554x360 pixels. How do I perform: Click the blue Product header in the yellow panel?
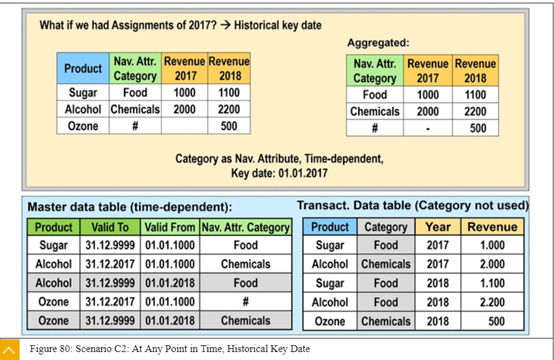[x=83, y=68]
